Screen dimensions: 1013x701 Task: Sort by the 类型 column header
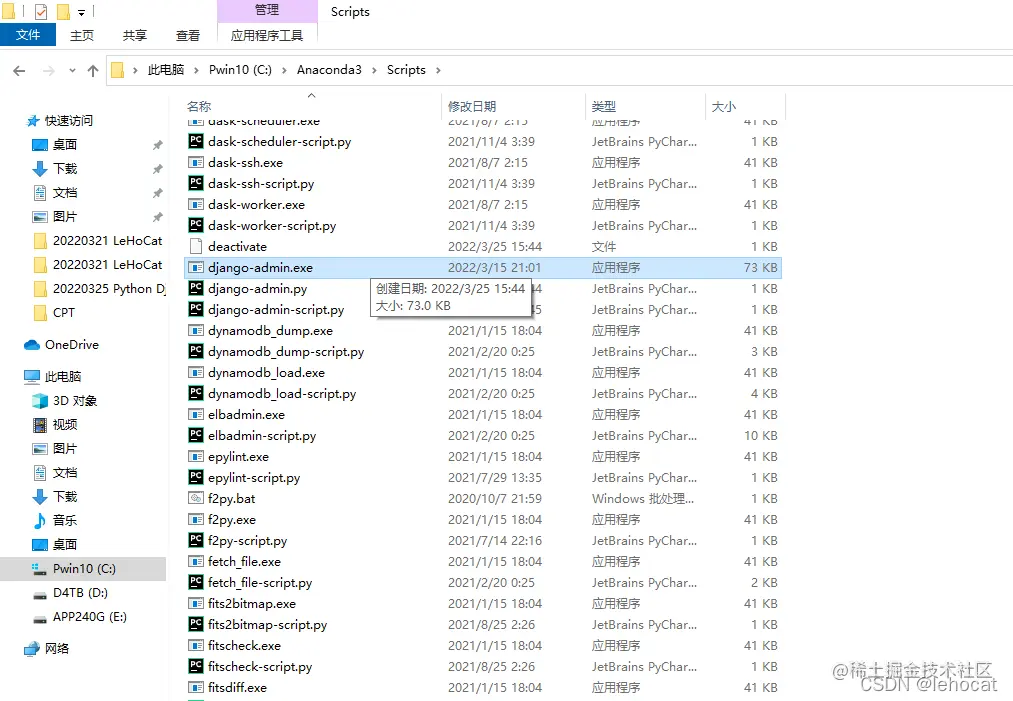603,107
